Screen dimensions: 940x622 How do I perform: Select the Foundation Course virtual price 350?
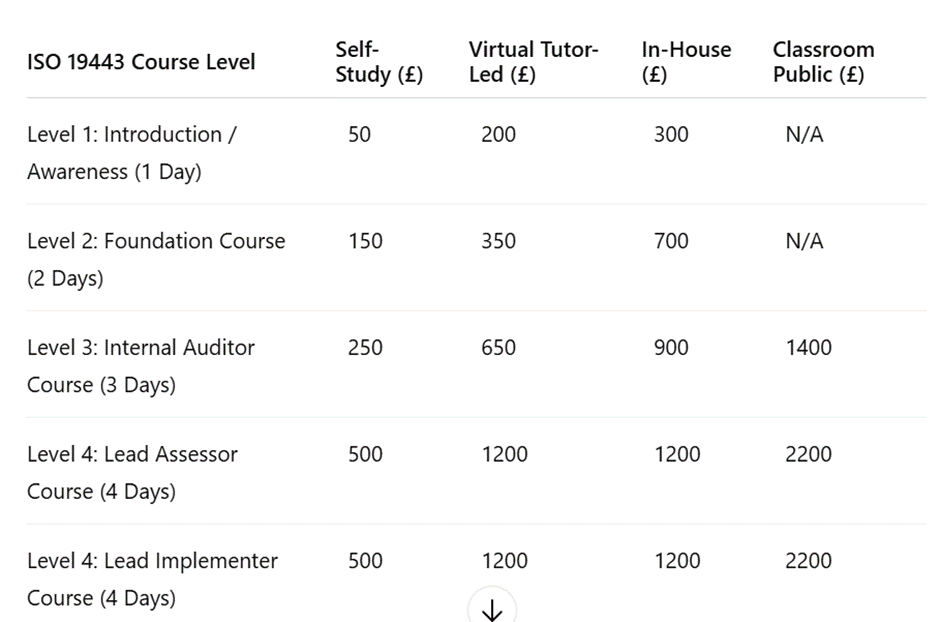pos(498,241)
